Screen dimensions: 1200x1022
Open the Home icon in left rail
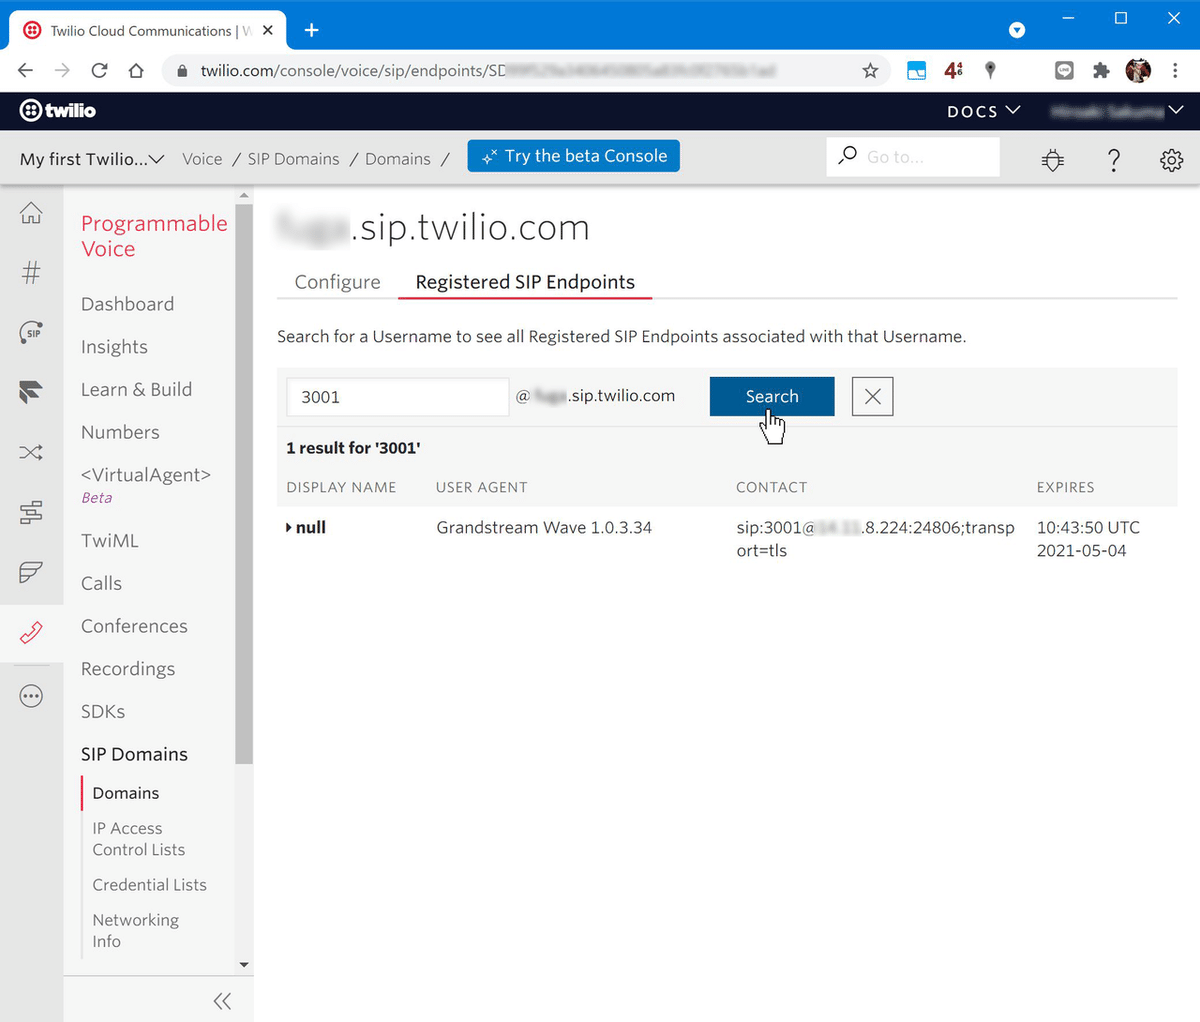(31, 212)
